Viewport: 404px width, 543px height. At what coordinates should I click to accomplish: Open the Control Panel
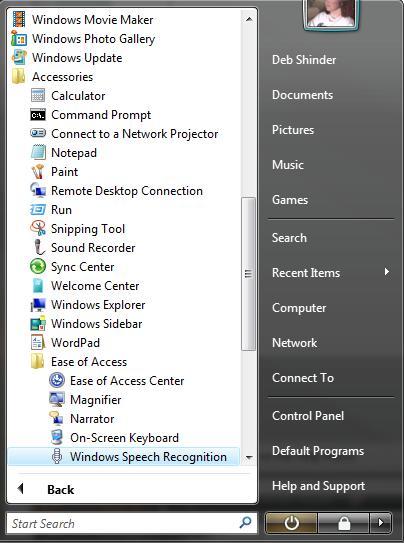pyautogui.click(x=308, y=416)
